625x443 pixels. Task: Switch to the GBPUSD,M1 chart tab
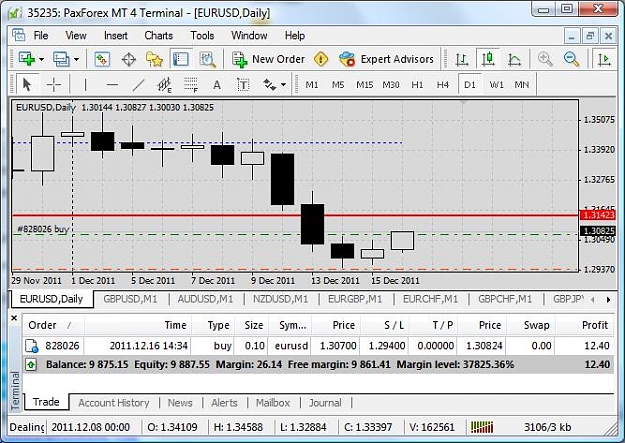130,299
